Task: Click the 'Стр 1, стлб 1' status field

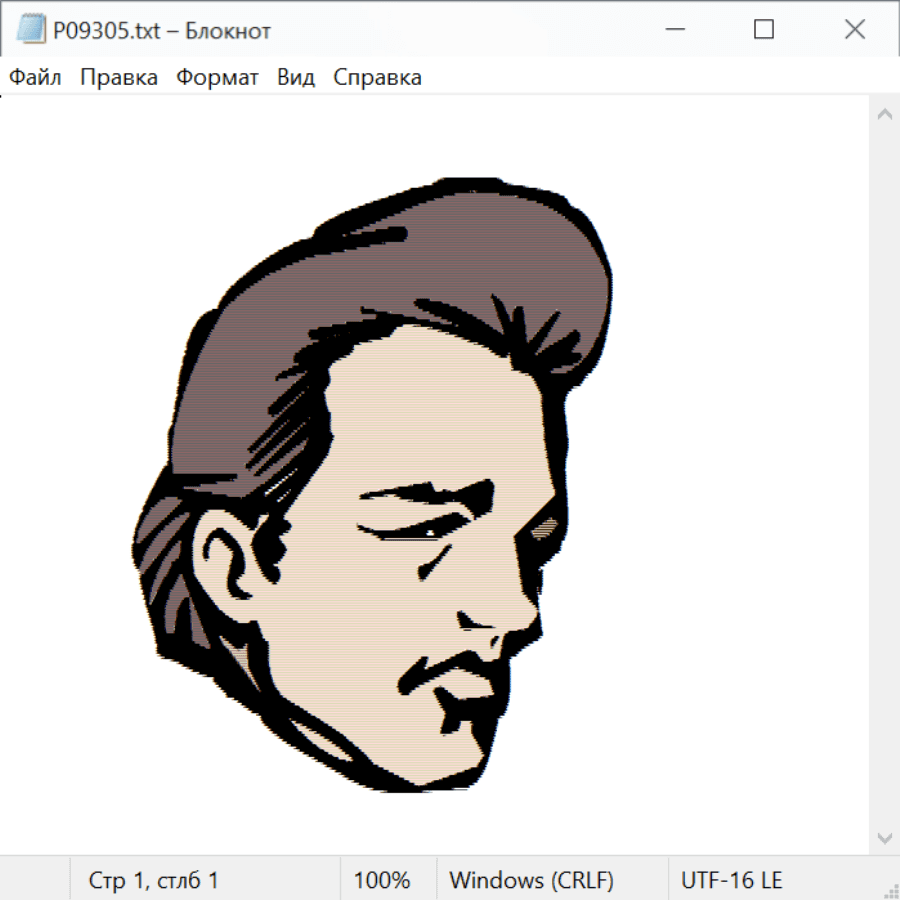Action: click(x=153, y=880)
